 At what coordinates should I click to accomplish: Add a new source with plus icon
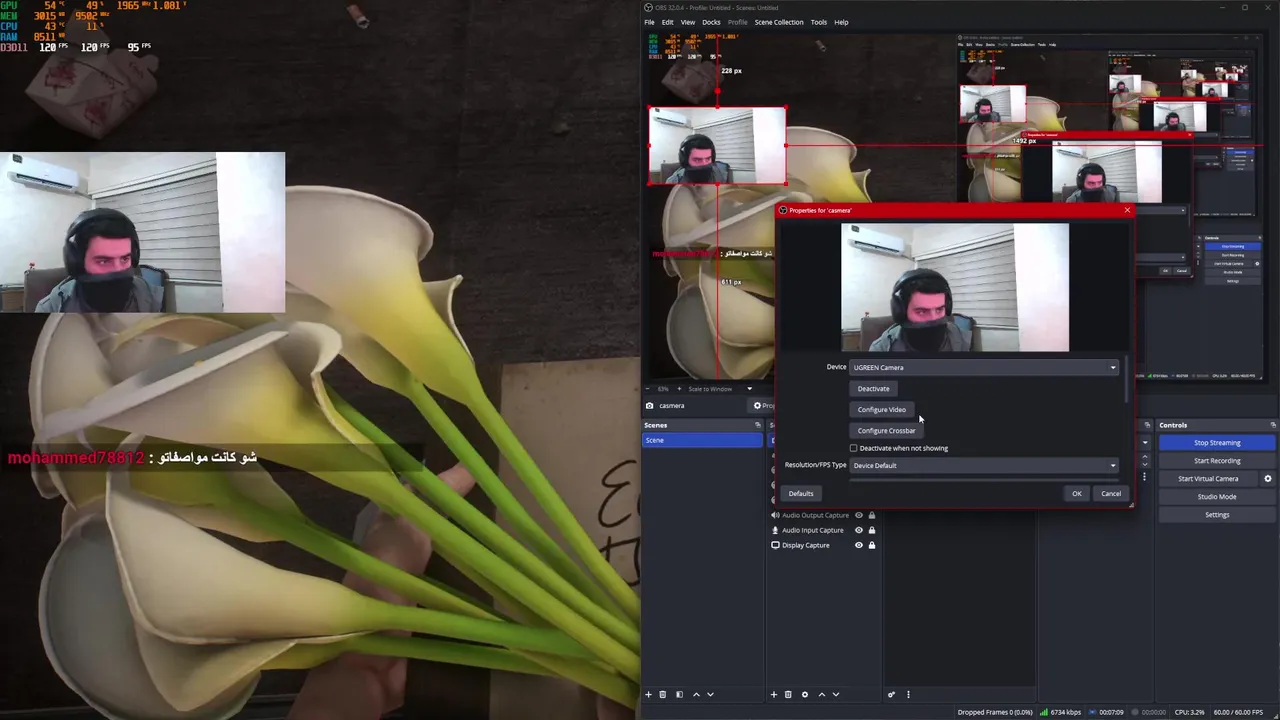[773, 694]
